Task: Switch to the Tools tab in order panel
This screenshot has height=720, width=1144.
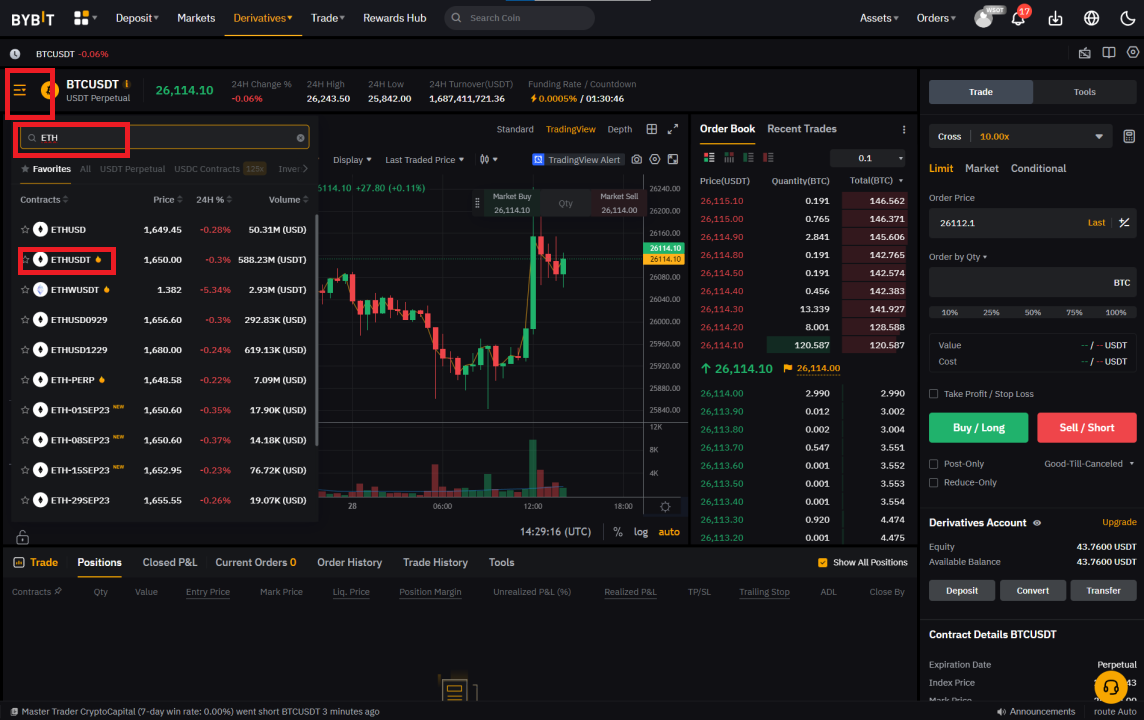Action: 1084,92
